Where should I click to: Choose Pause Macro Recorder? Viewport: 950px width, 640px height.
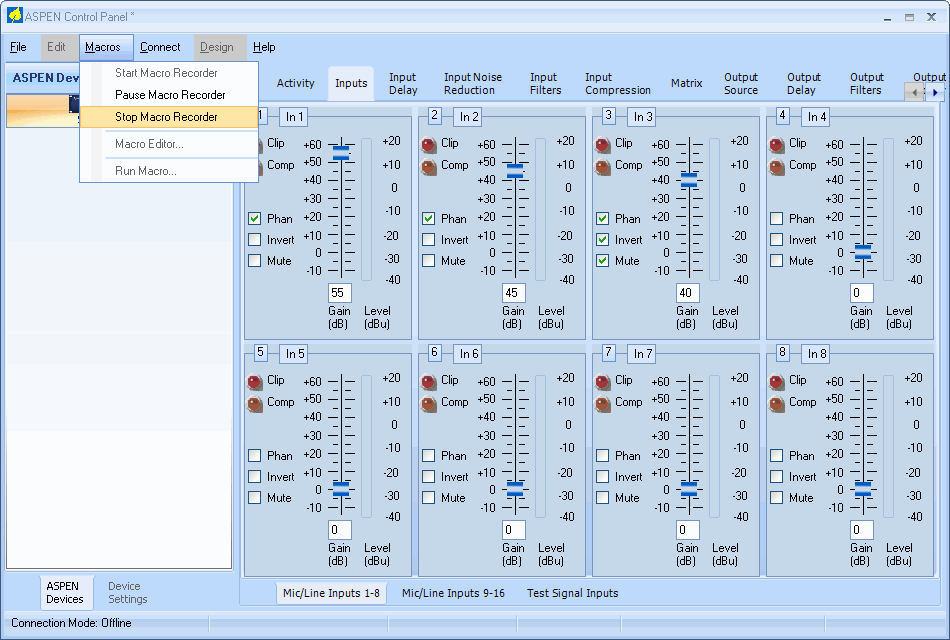(x=170, y=95)
